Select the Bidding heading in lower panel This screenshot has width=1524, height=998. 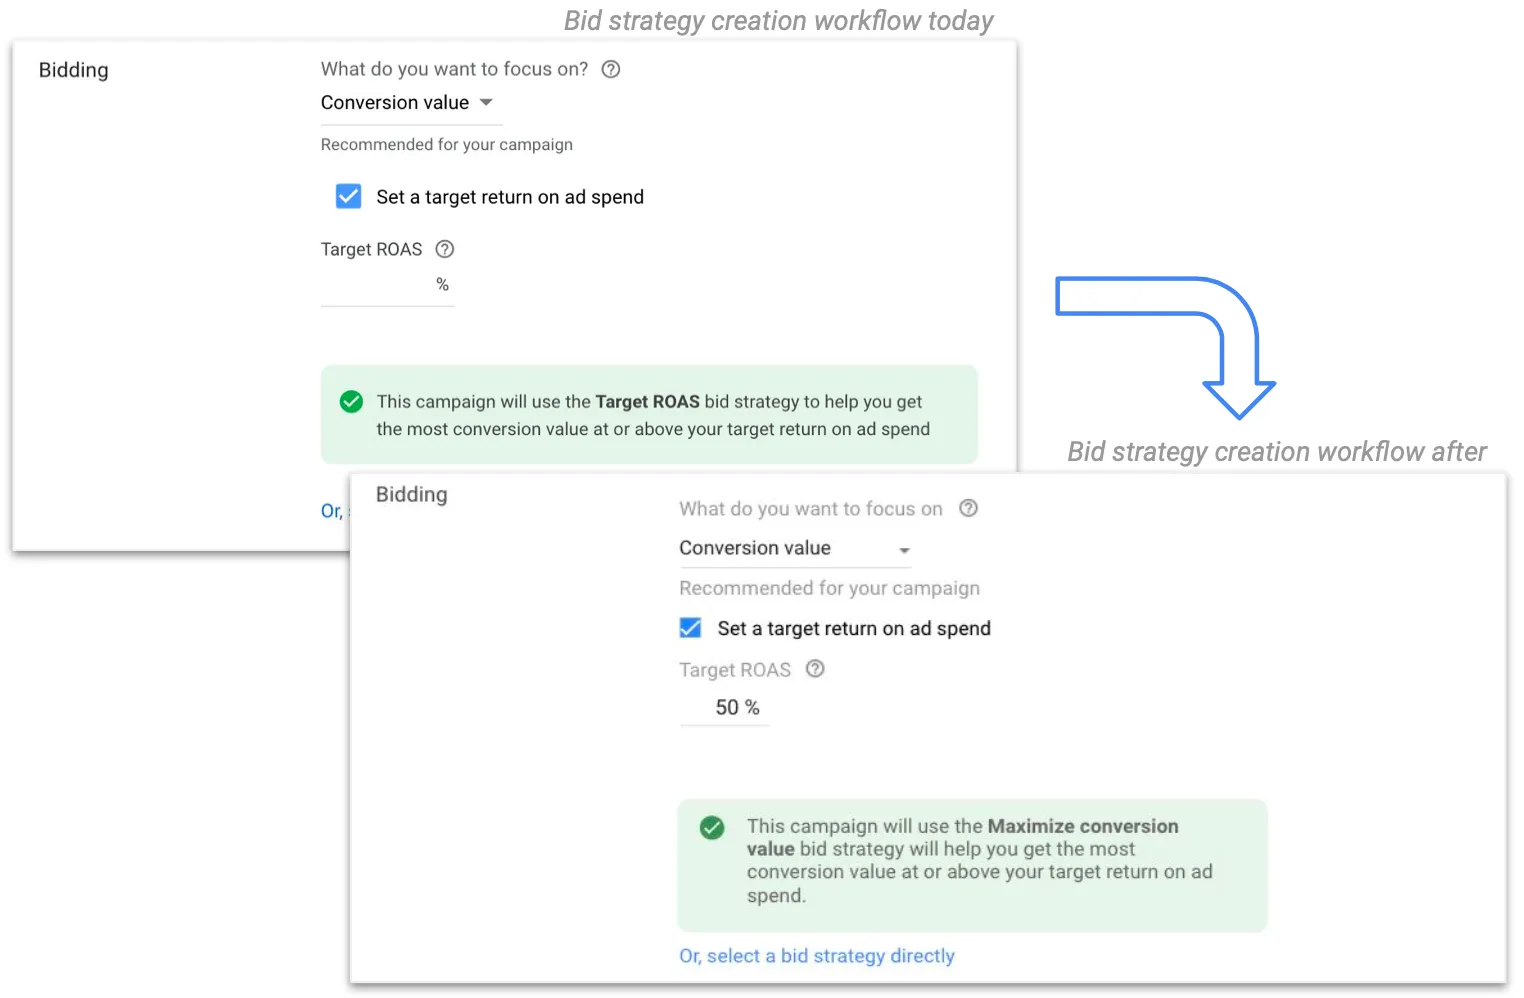click(x=411, y=495)
